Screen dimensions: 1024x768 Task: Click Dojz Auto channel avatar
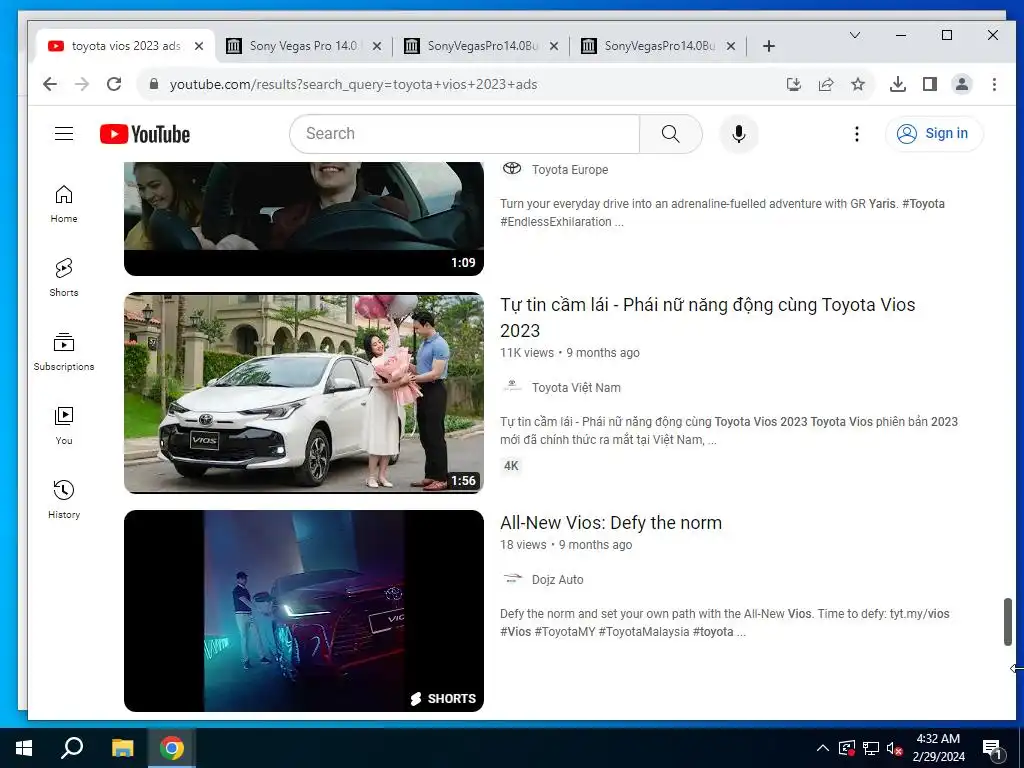512,579
